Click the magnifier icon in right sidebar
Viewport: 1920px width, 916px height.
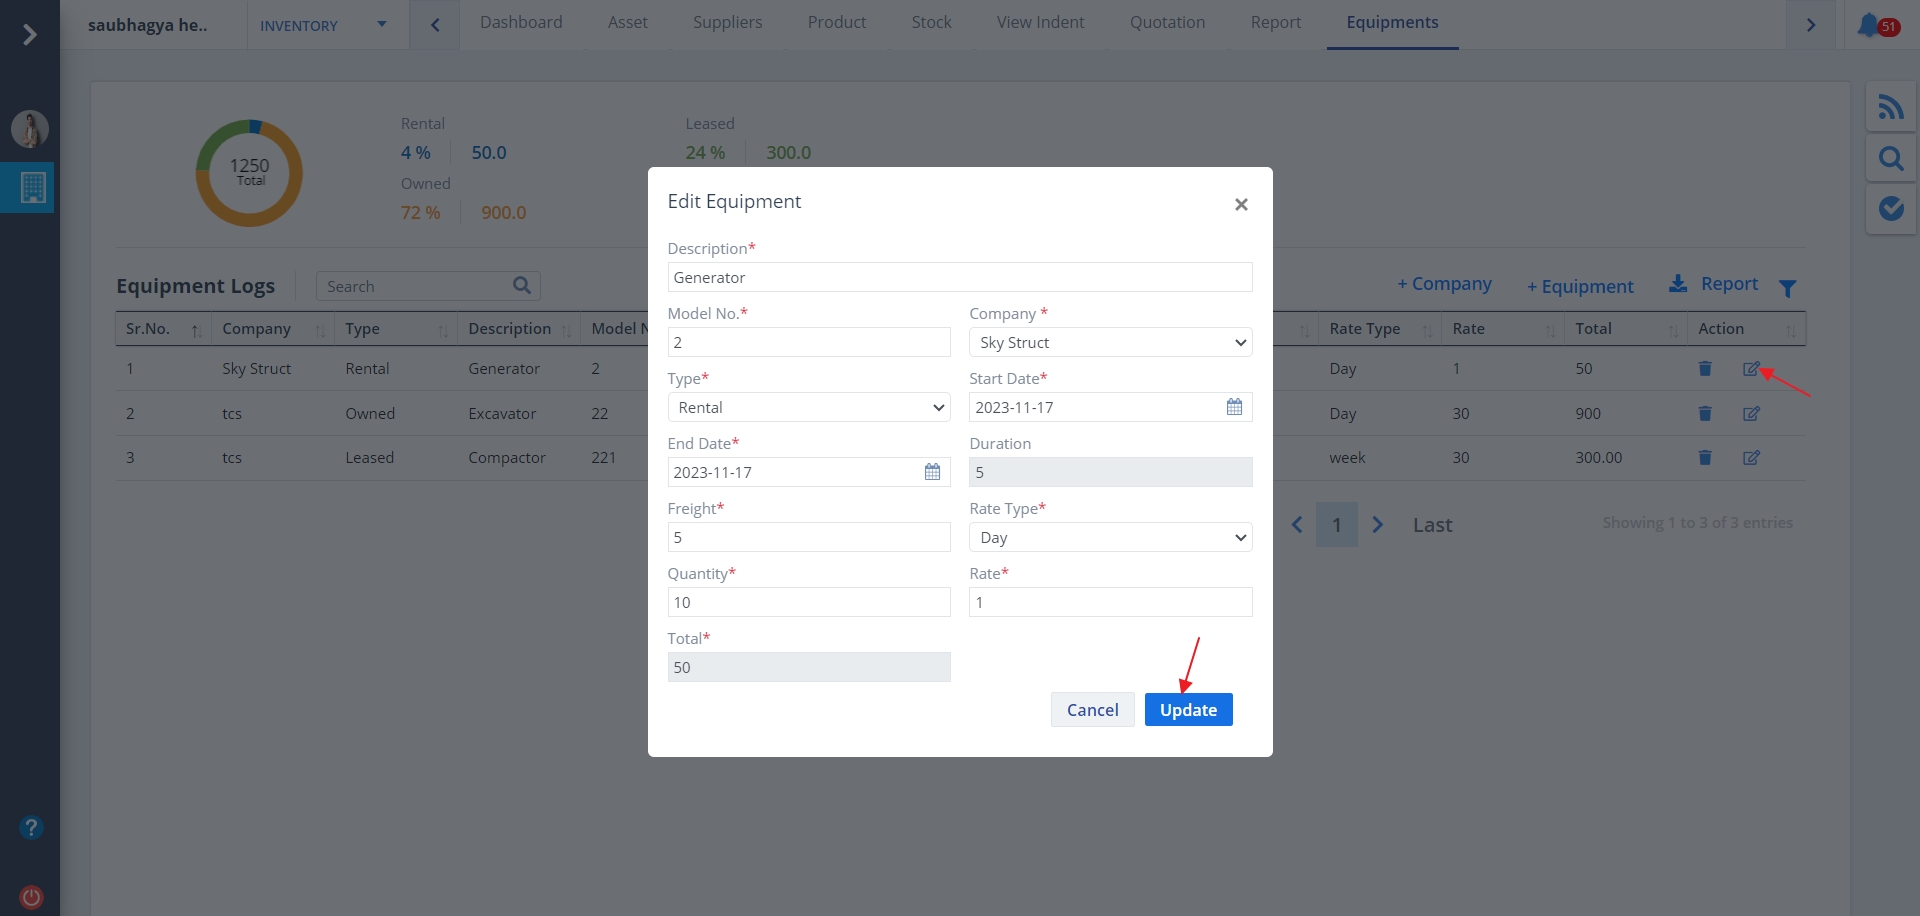tap(1890, 158)
